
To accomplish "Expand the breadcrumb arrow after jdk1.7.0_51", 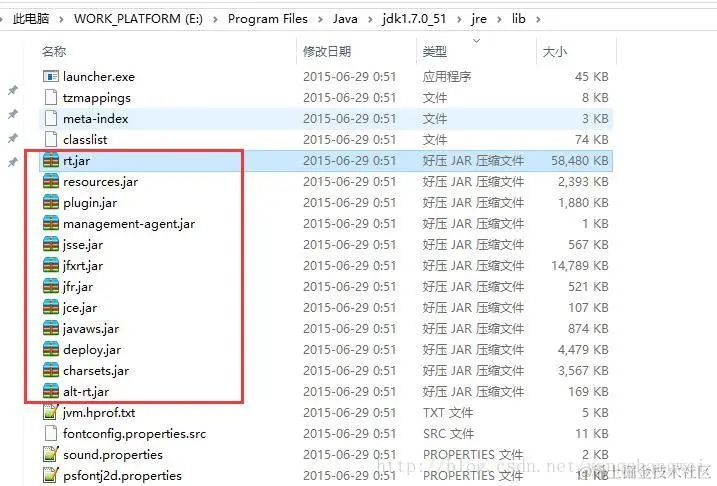I will click(459, 19).
